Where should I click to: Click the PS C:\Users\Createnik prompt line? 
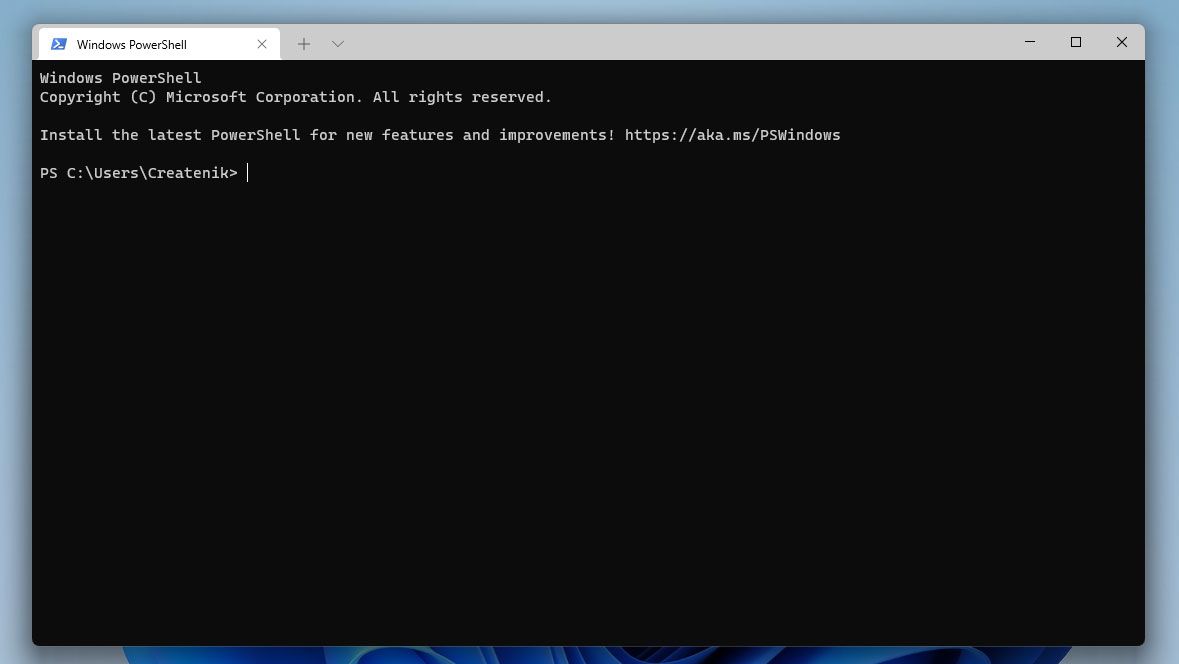pyautogui.click(x=138, y=172)
